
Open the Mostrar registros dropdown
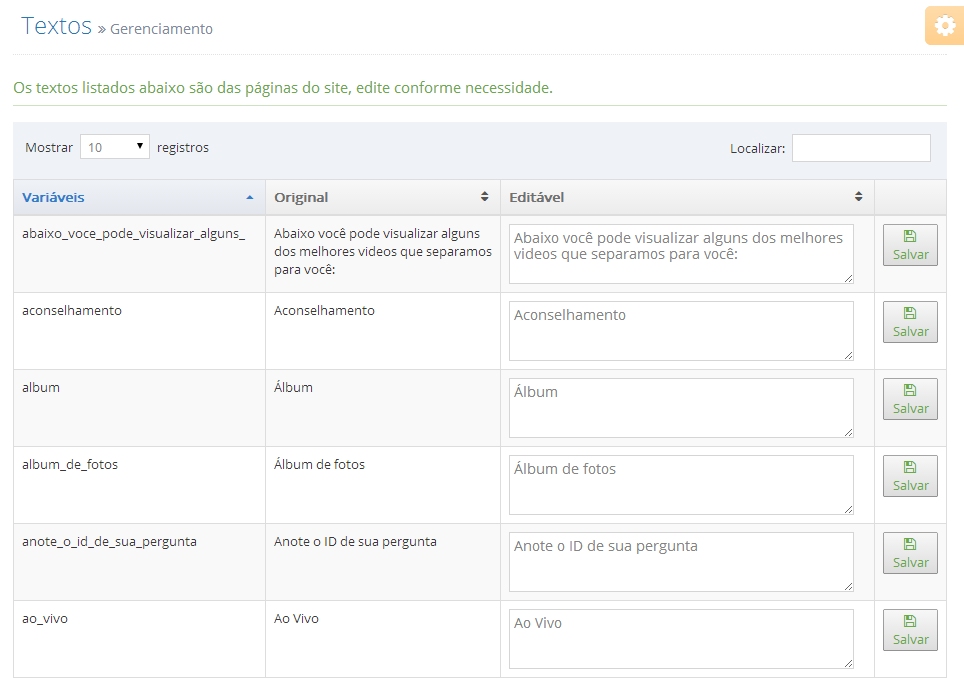point(115,147)
